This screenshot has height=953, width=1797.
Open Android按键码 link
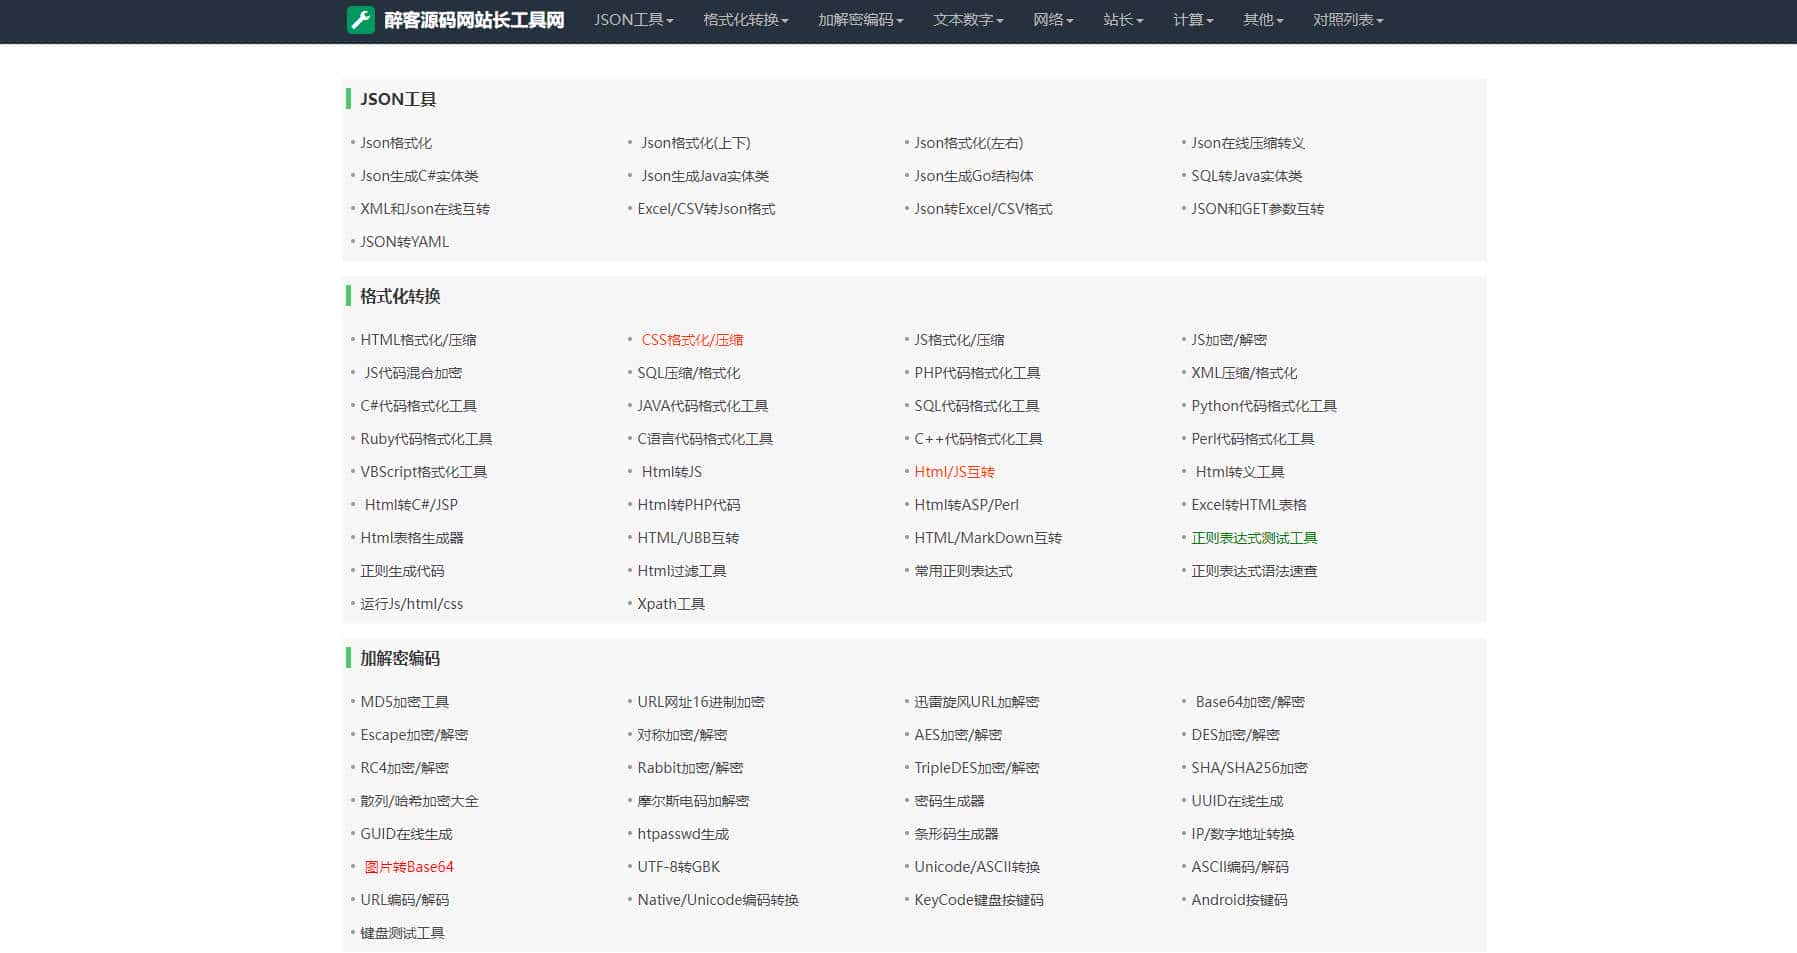point(1239,900)
